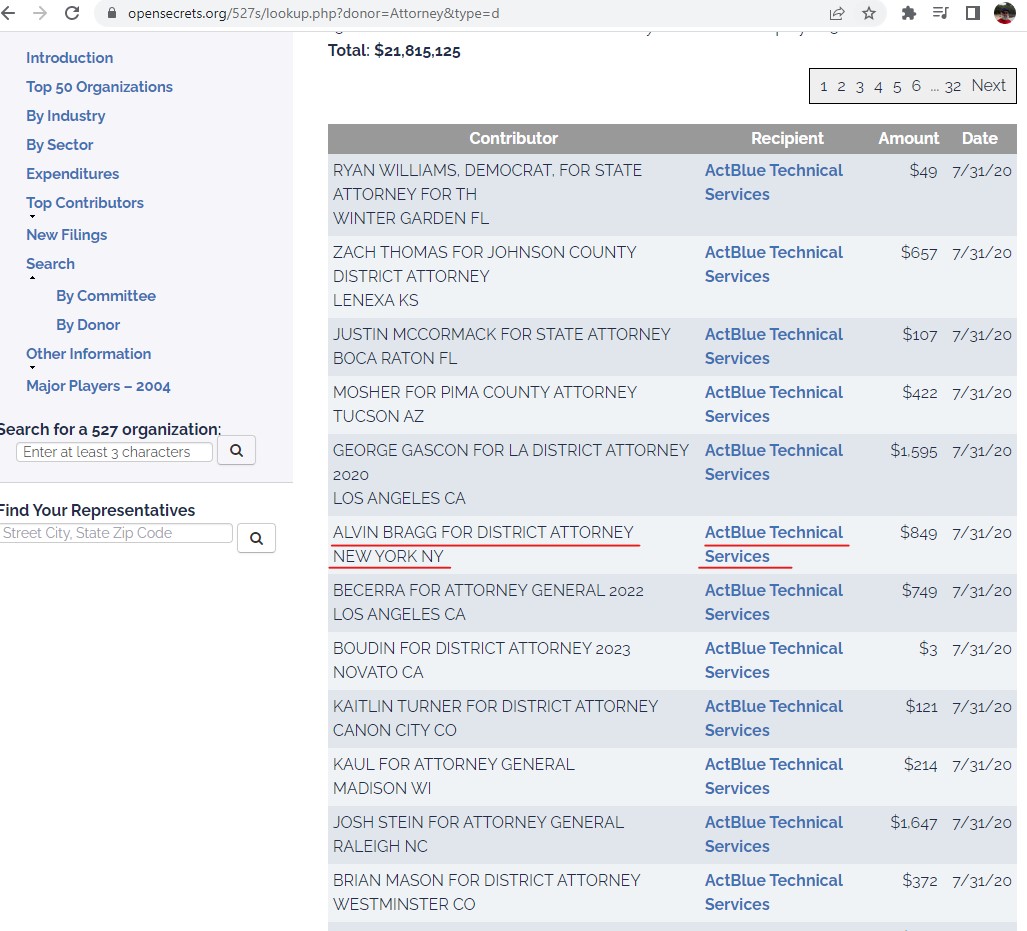Reload the current page
Image resolution: width=1027 pixels, height=931 pixels.
click(72, 13)
